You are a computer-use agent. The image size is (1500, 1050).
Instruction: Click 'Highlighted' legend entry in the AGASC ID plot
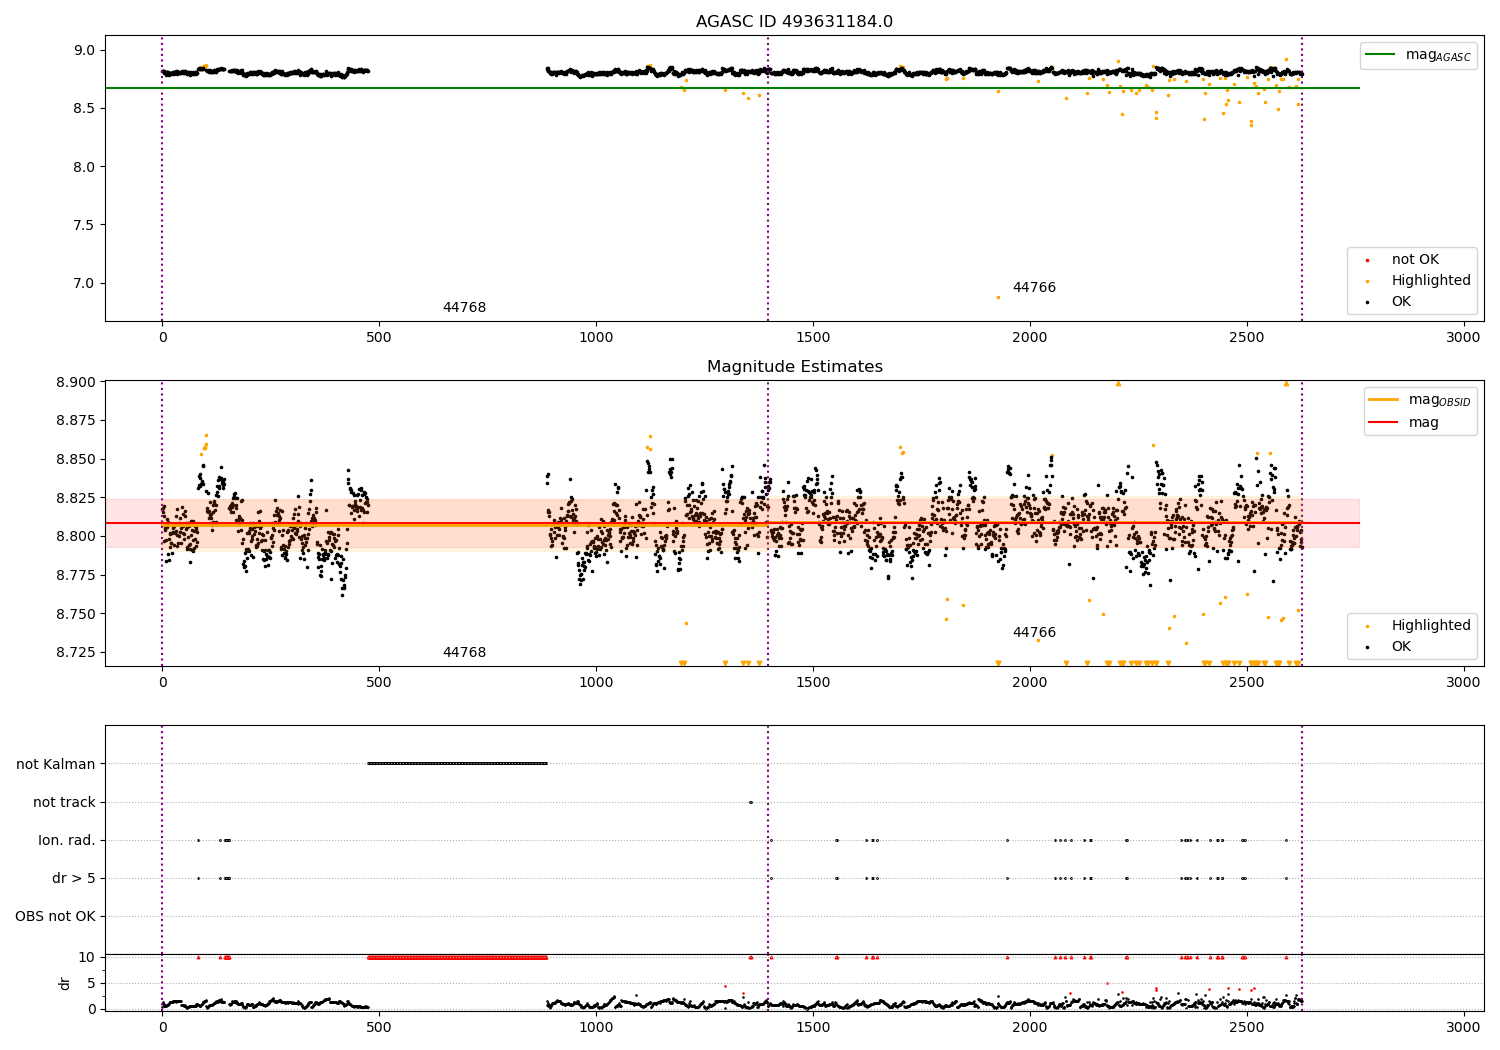[x=1431, y=281]
